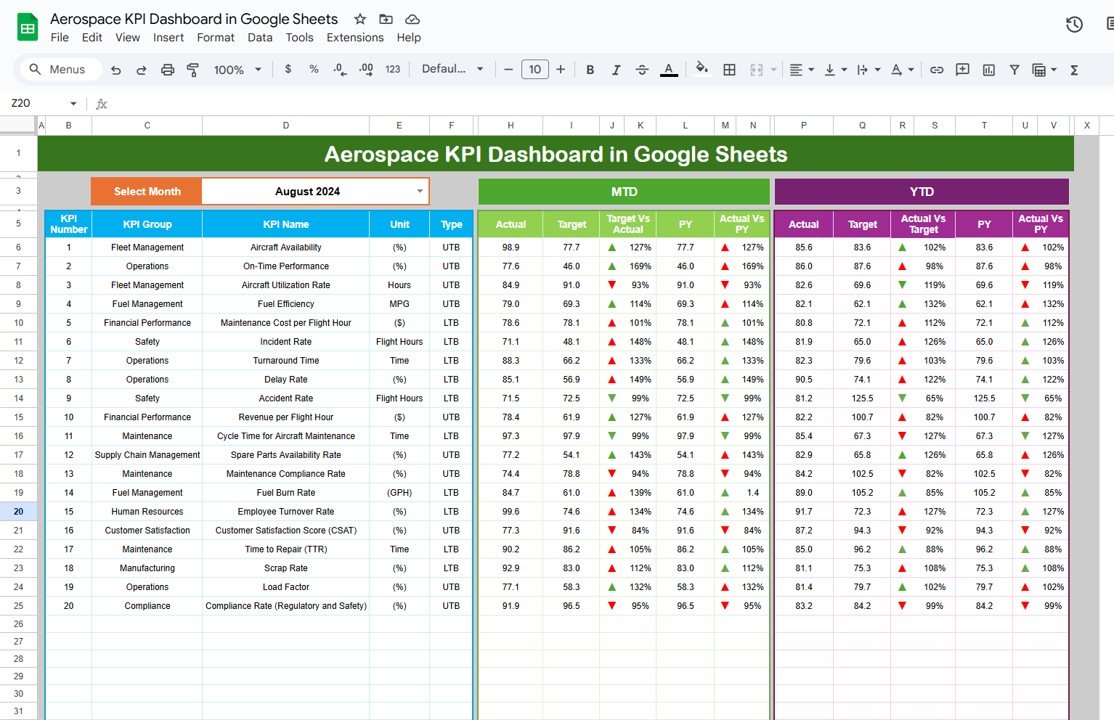The height and width of the screenshot is (720, 1114).
Task: Open the Extensions menu
Action: coord(355,38)
